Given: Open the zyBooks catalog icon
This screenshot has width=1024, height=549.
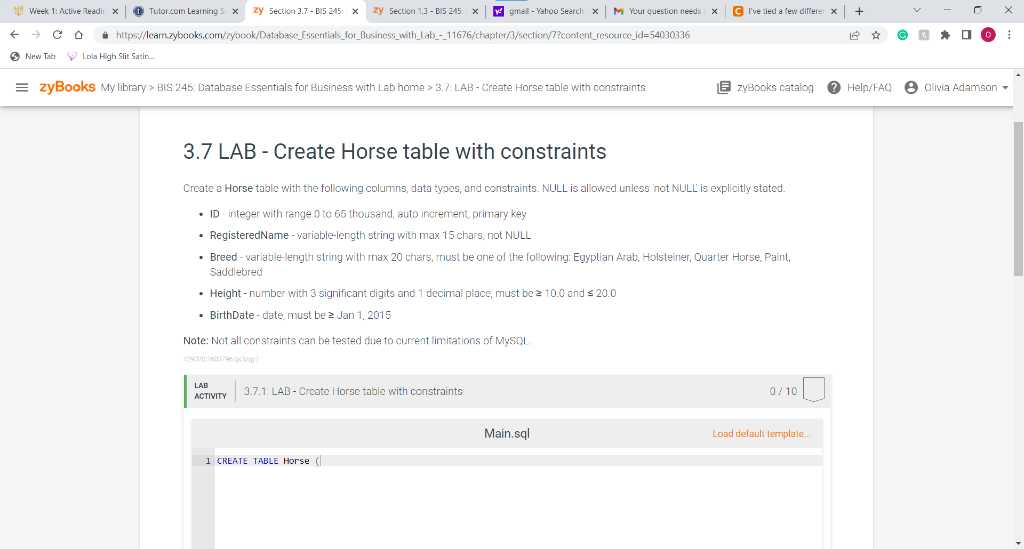Looking at the screenshot, I should coord(724,87).
